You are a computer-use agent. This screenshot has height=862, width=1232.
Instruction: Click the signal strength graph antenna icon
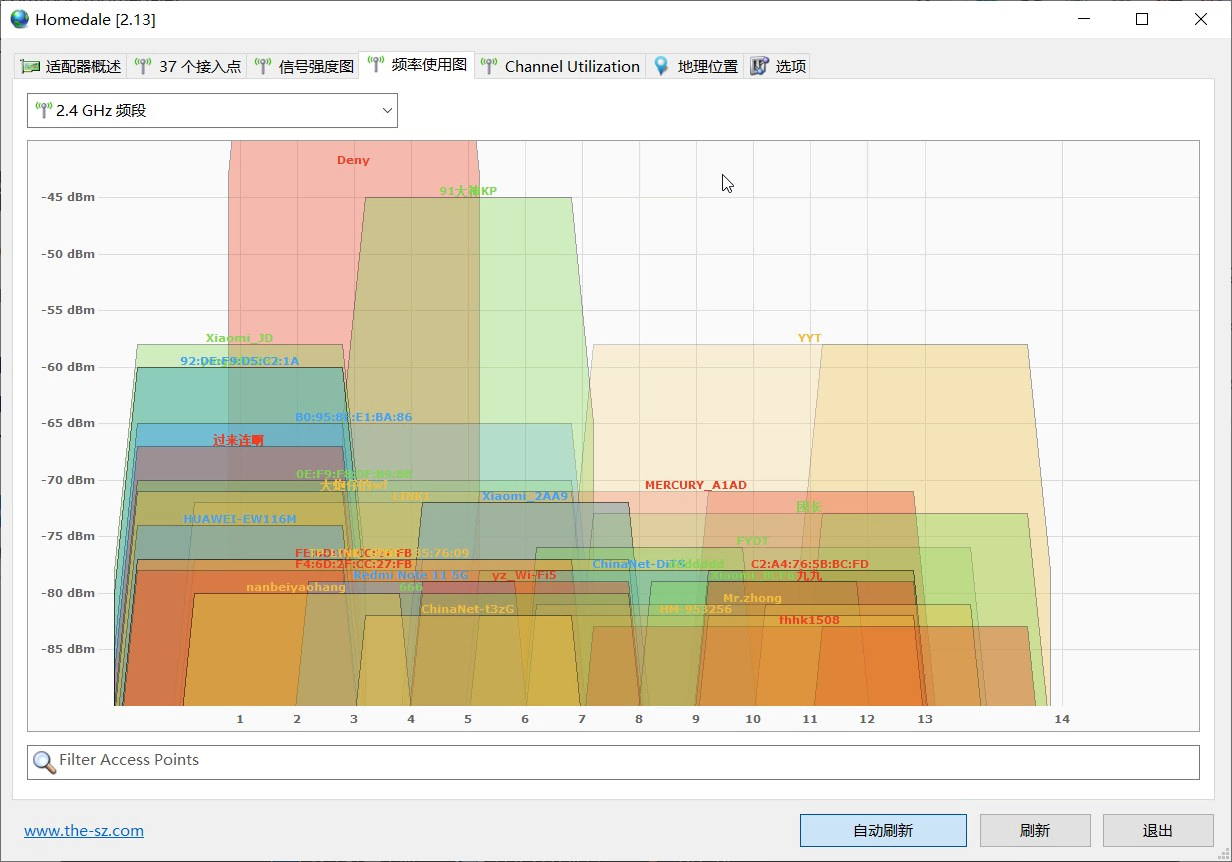click(x=263, y=67)
